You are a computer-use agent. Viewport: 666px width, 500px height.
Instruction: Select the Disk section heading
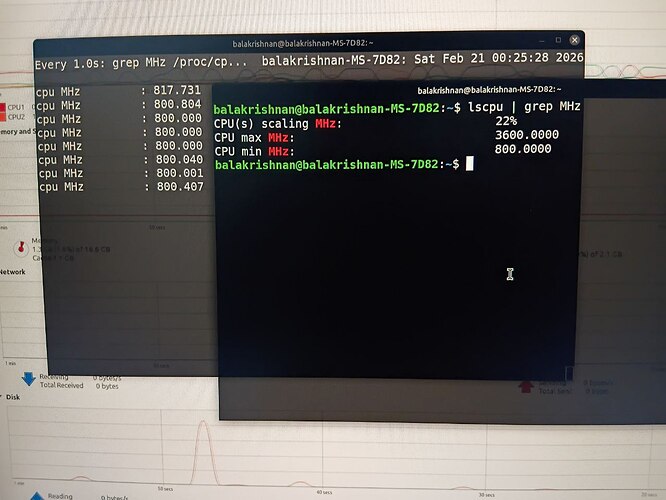13,397
